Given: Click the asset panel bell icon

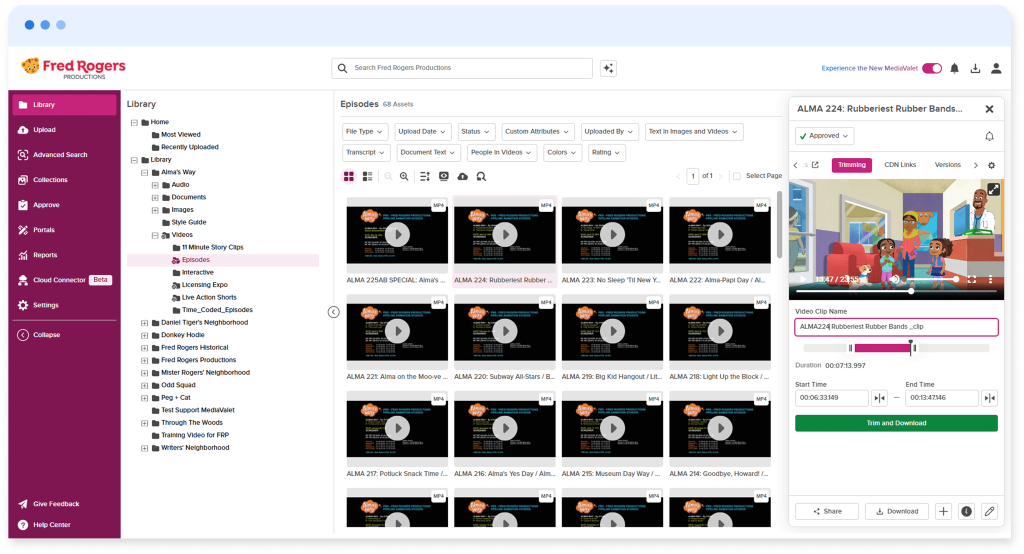Looking at the screenshot, I should (989, 136).
